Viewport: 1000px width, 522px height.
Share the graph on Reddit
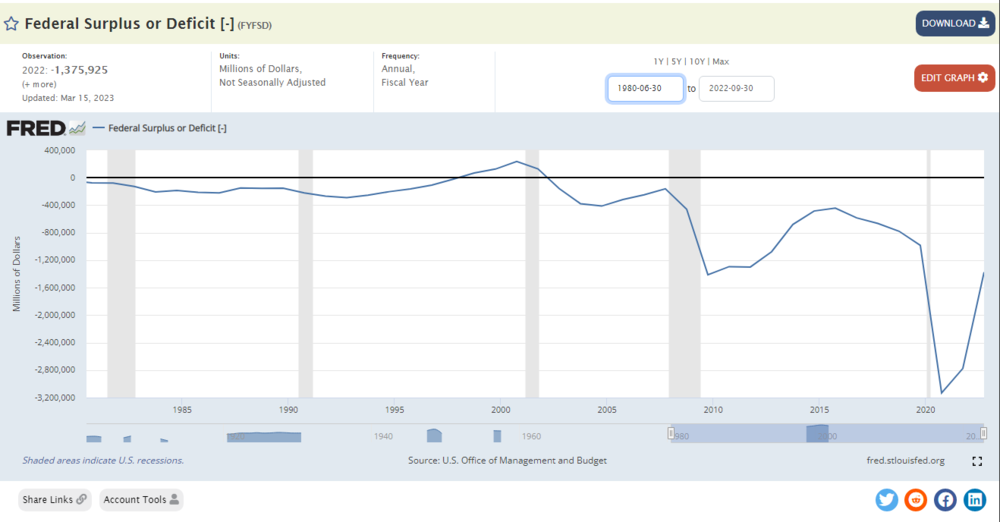[916, 500]
